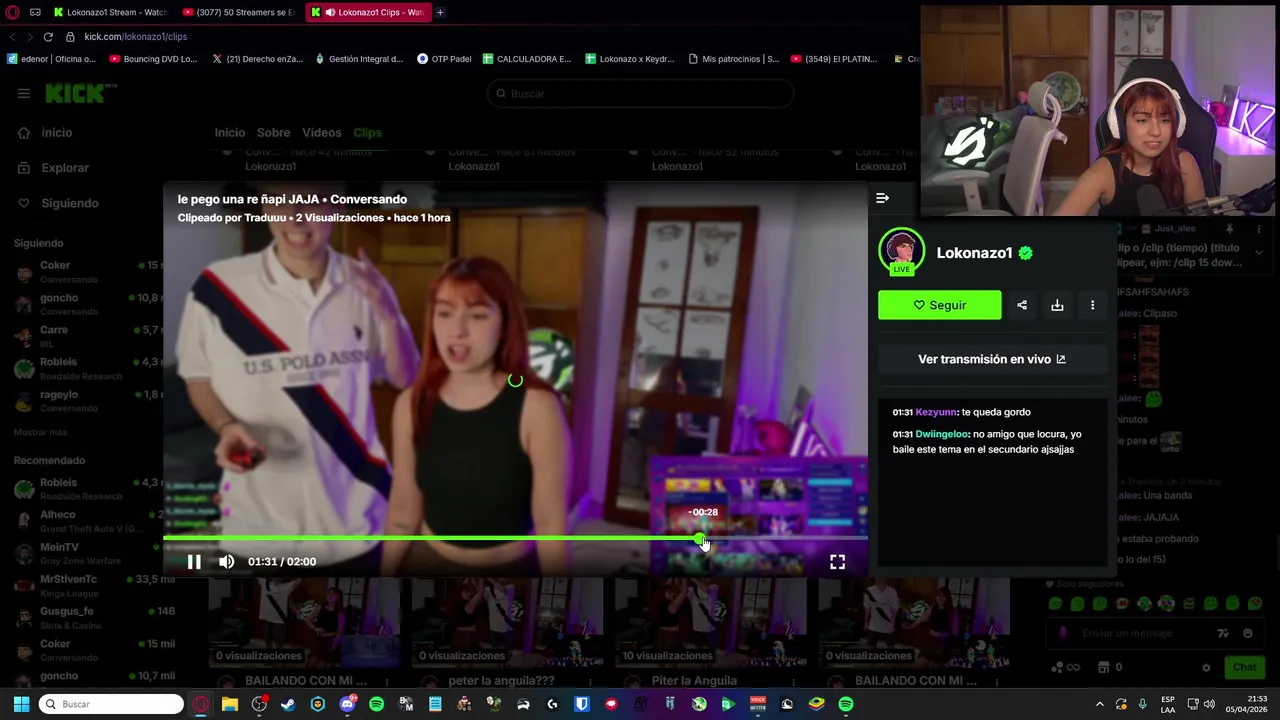Switch to the Videos channel tab

(x=321, y=132)
